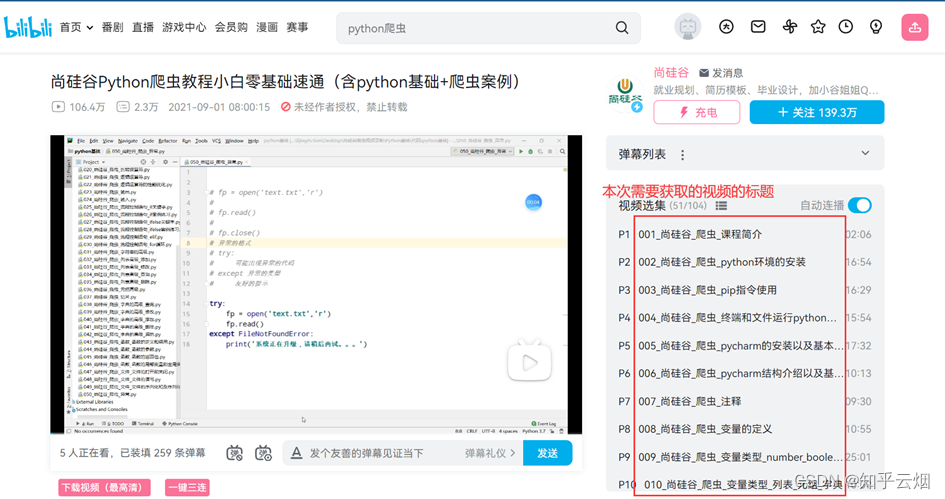Open the creative center lightbulb icon
The width and height of the screenshot is (945, 499).
click(876, 27)
